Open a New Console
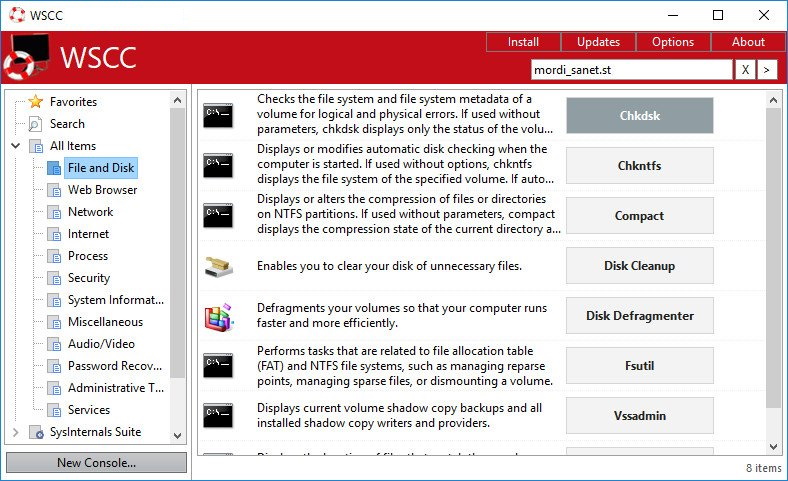The height and width of the screenshot is (481, 788). 96,462
